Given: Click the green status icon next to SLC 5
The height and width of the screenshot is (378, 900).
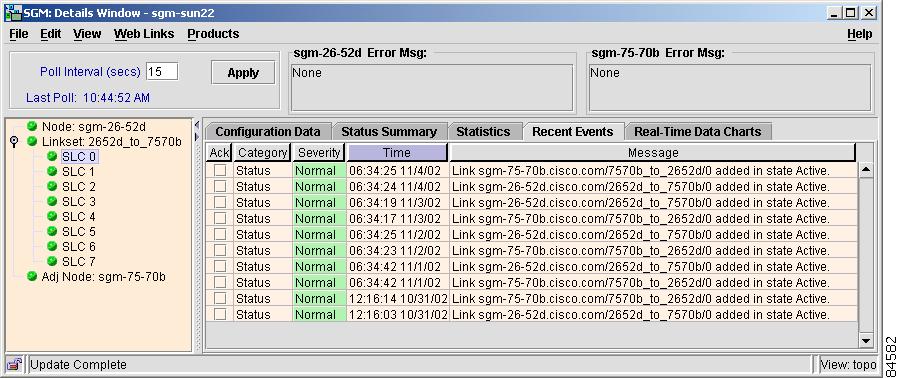Looking at the screenshot, I should click(x=52, y=231).
